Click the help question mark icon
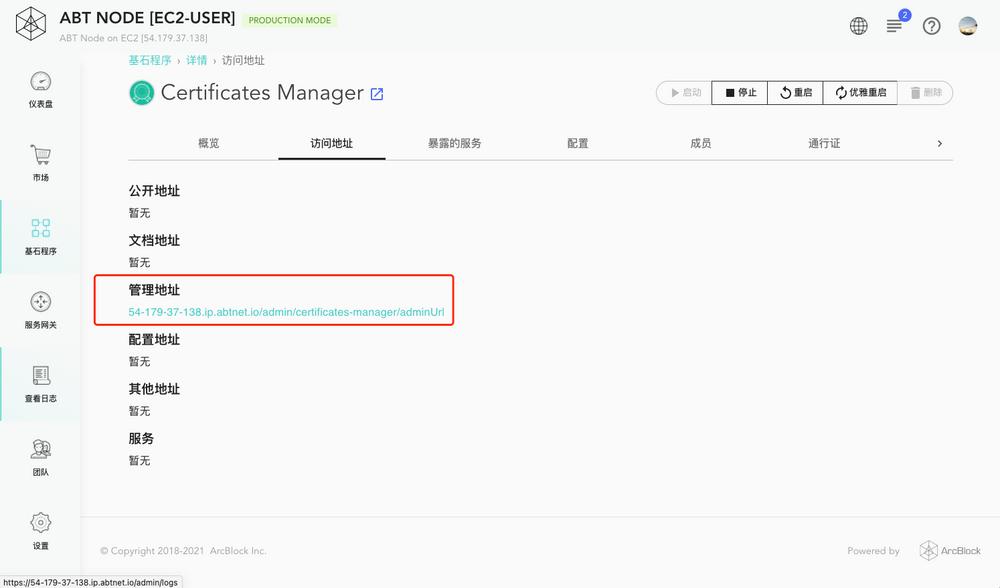 pyautogui.click(x=931, y=26)
